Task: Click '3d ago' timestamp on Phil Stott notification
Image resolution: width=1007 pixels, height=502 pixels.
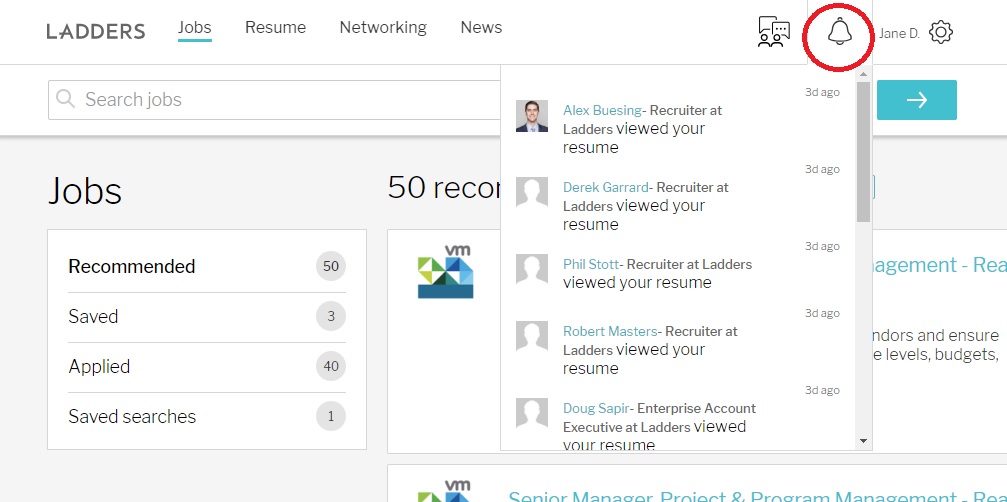Action: (822, 247)
